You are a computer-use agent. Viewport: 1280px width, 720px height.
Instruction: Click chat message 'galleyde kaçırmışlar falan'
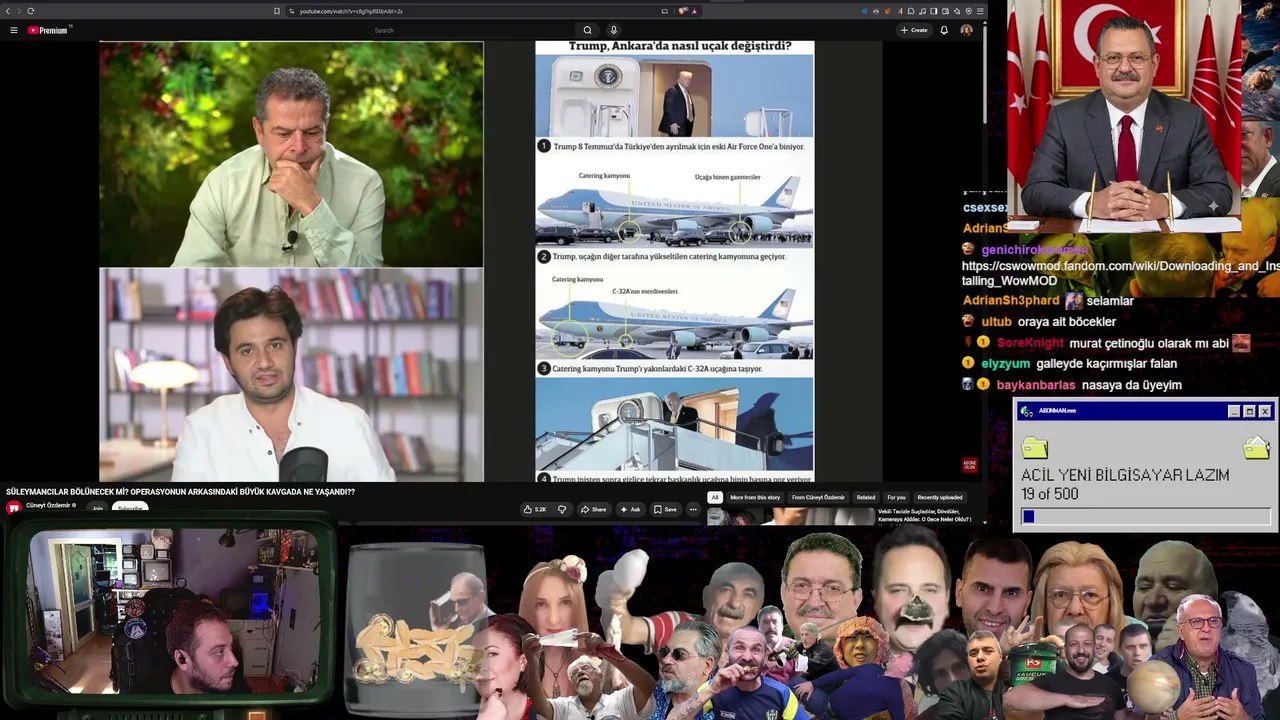[1106, 364]
